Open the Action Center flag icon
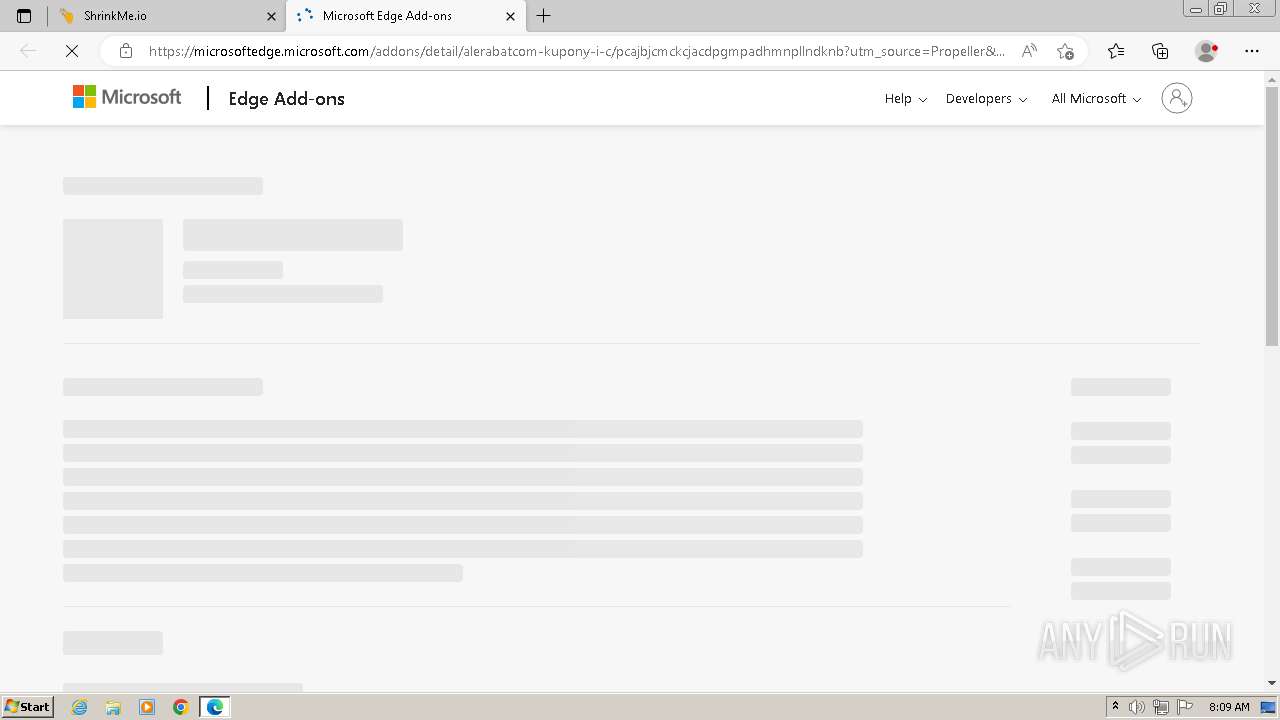 click(x=1185, y=707)
